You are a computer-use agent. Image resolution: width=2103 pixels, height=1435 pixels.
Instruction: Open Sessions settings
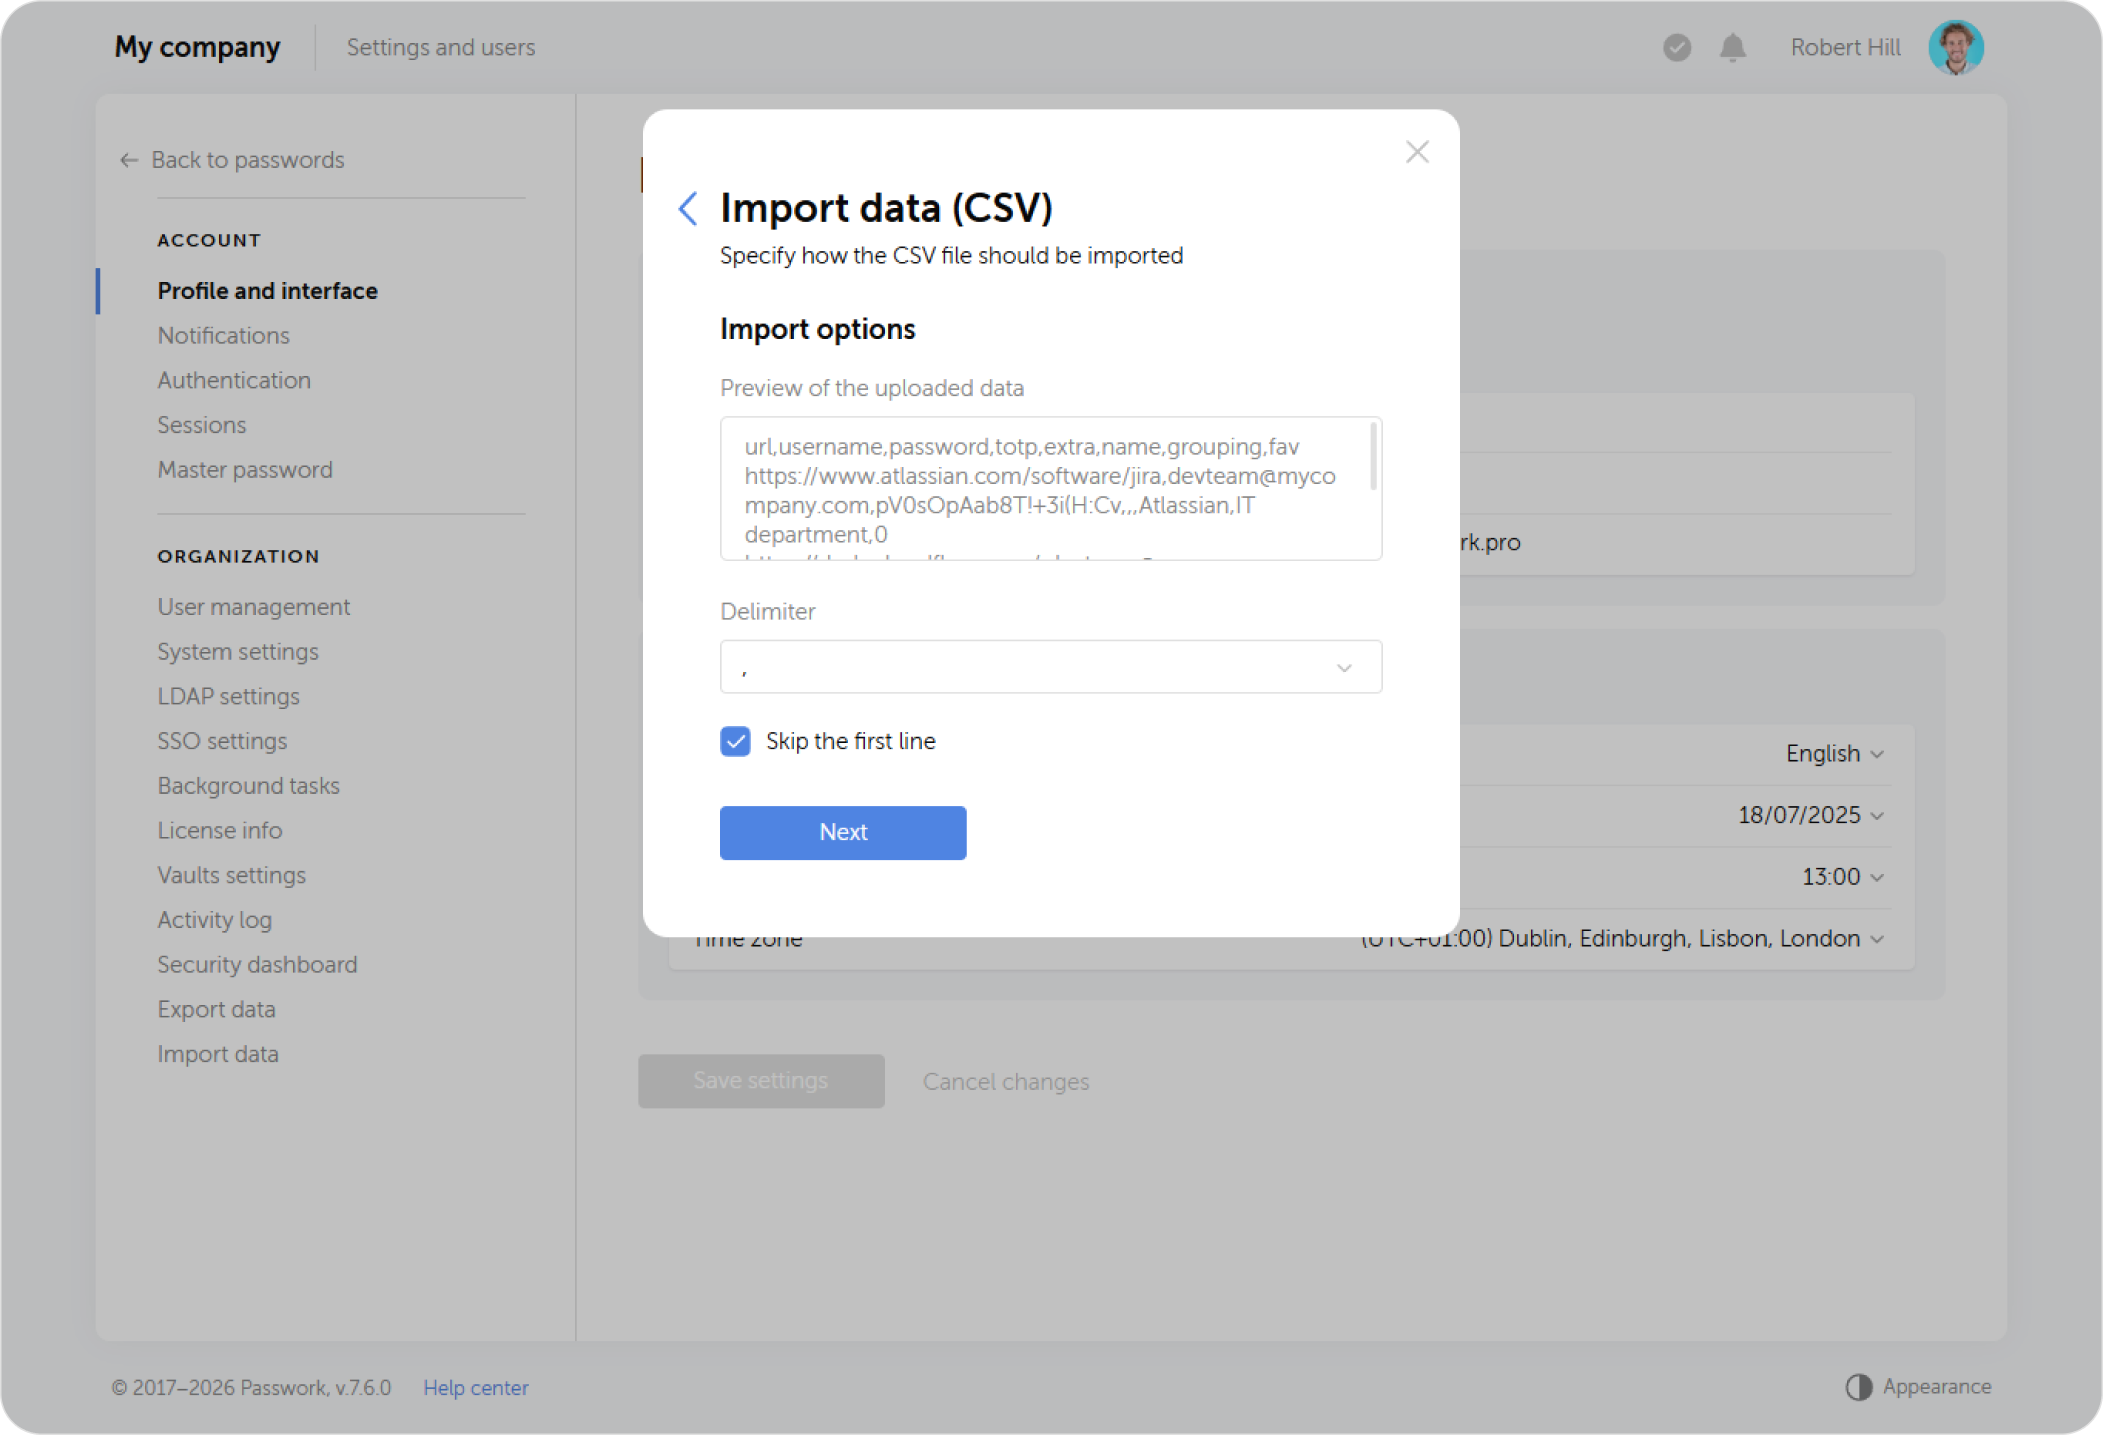click(x=201, y=425)
